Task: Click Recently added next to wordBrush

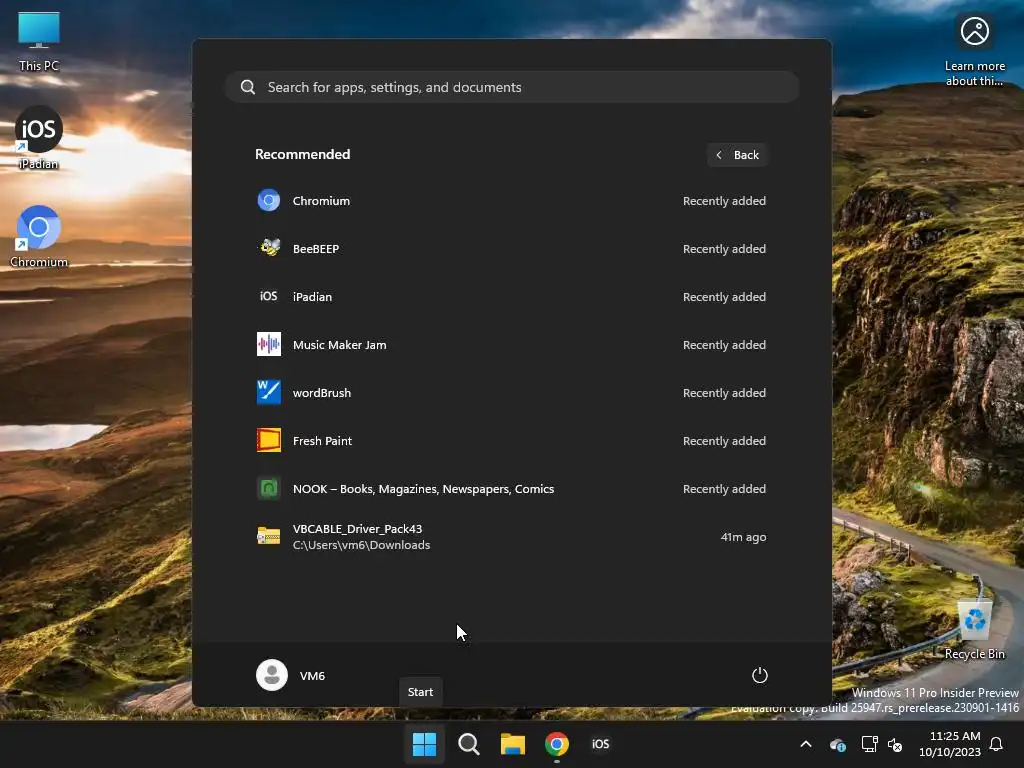Action: (724, 392)
